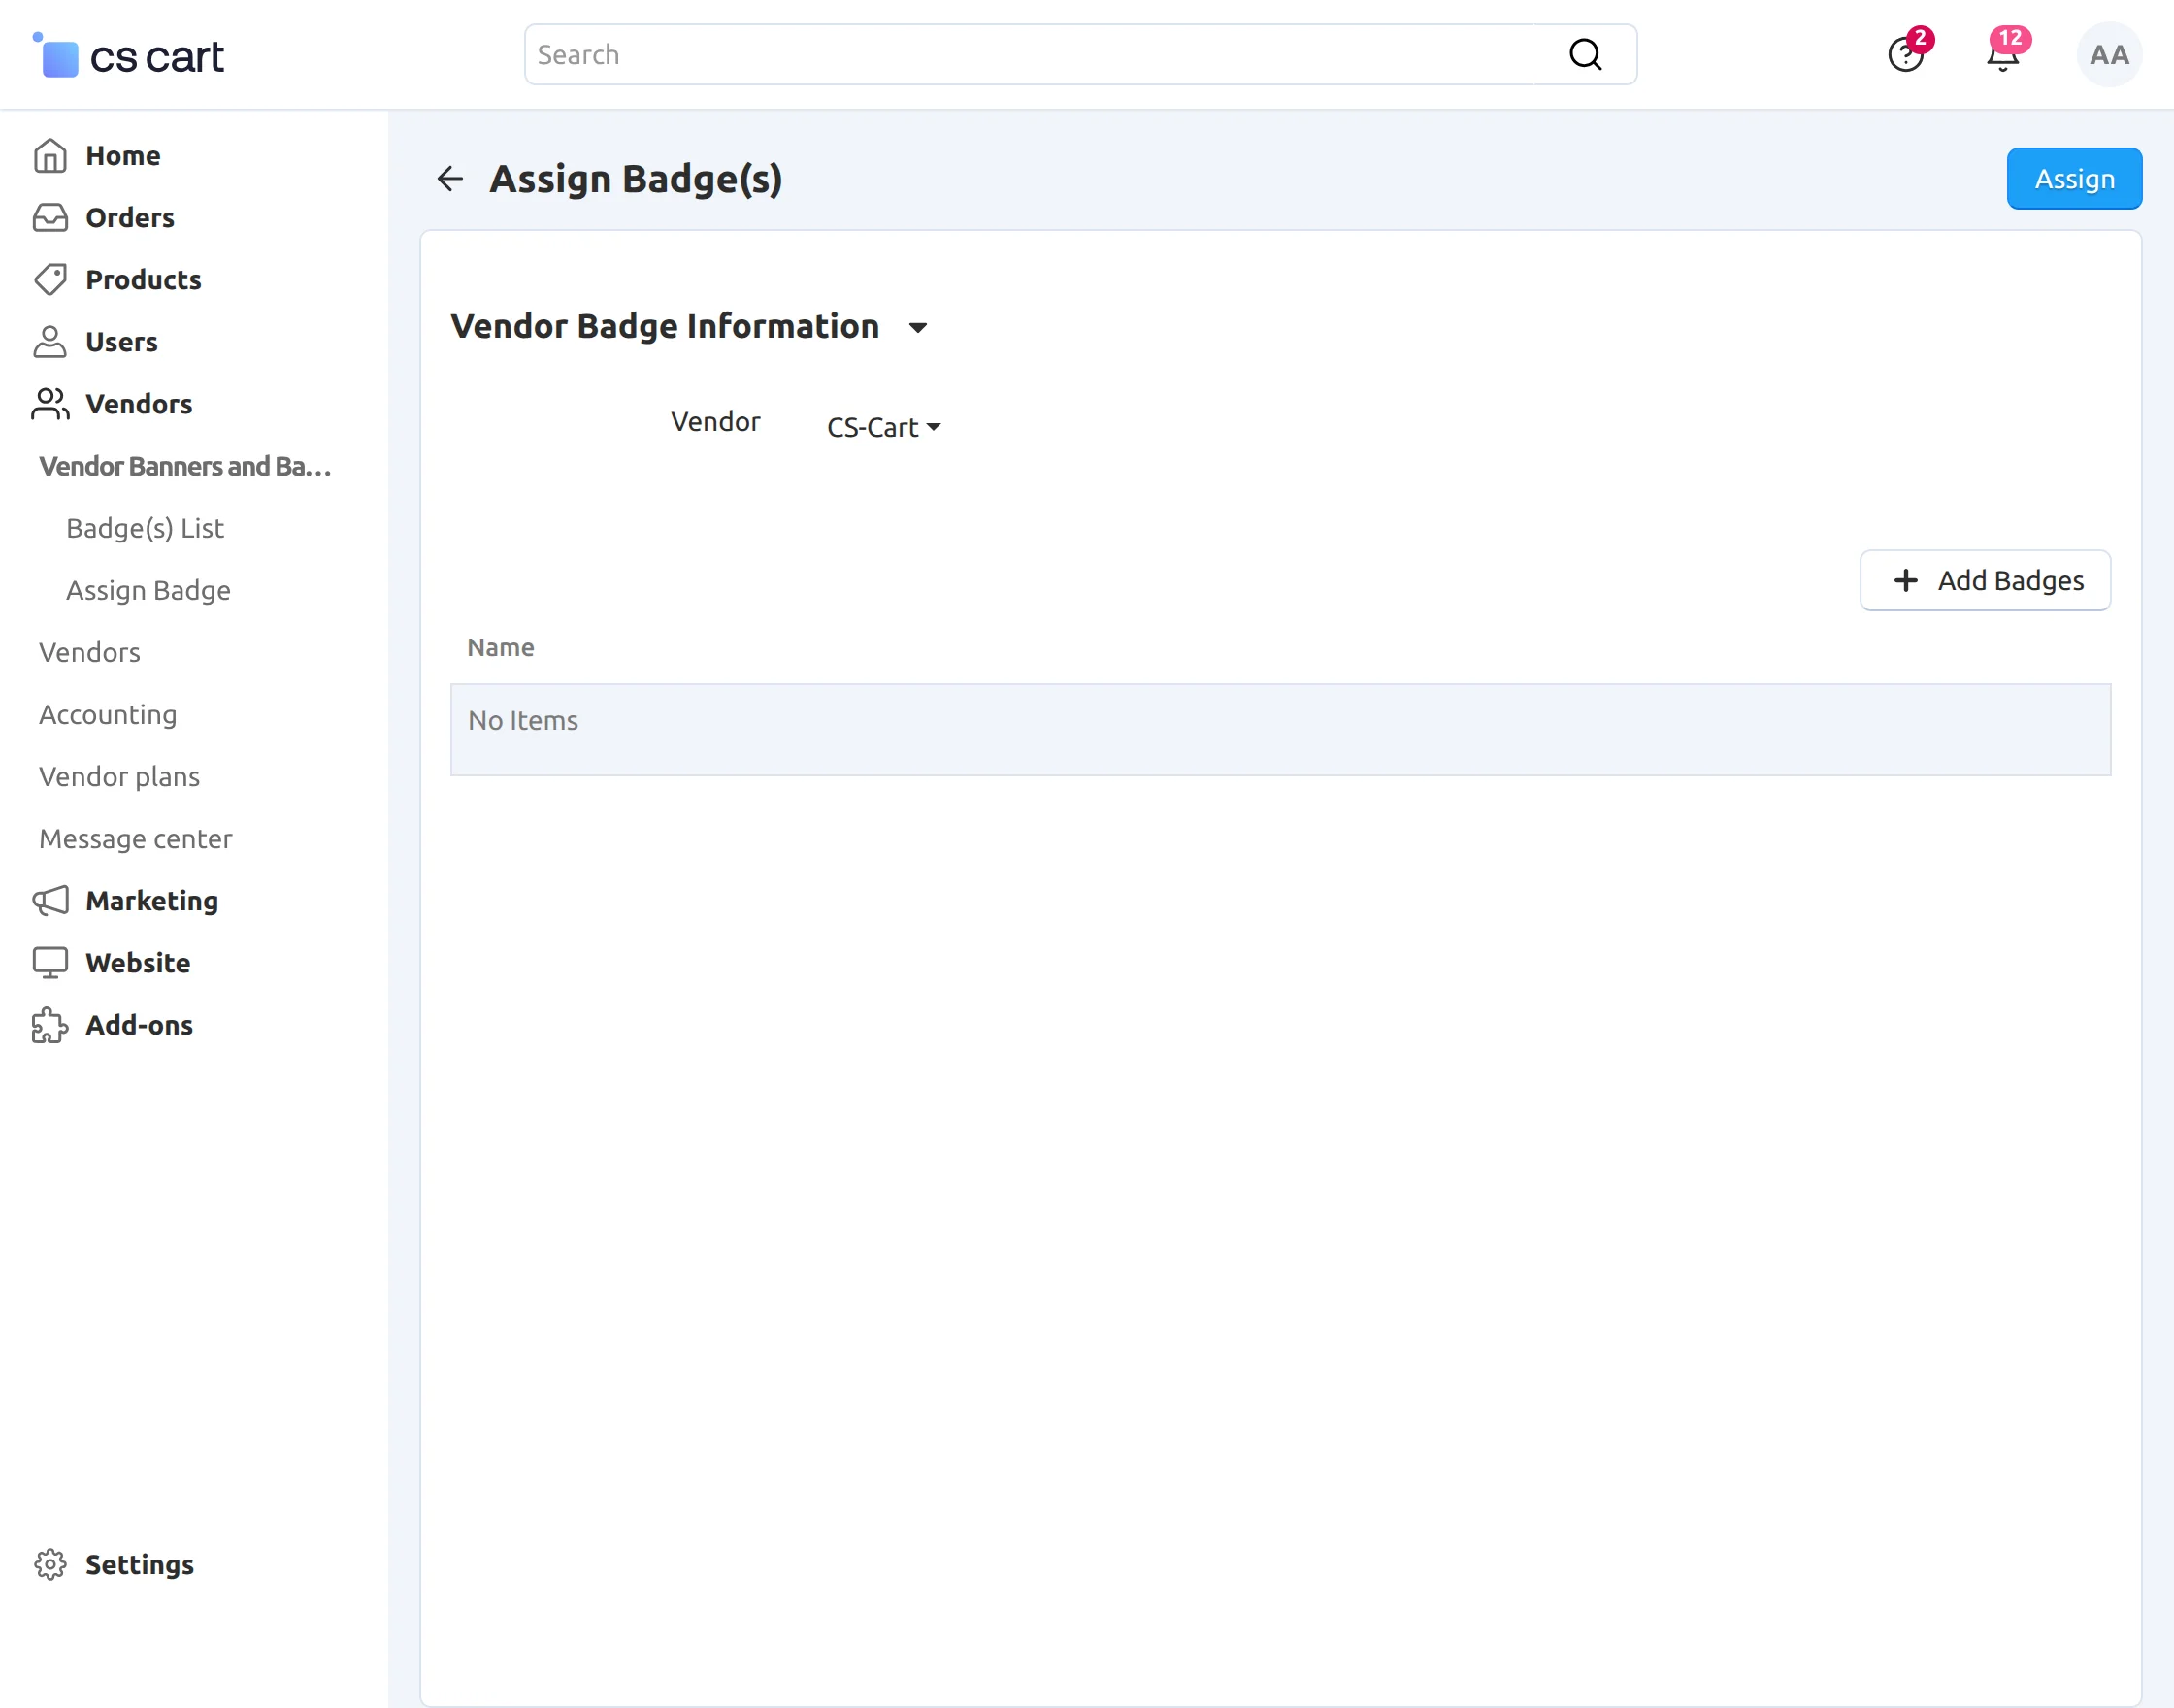Open the Vendor plans submenu item

coord(119,776)
